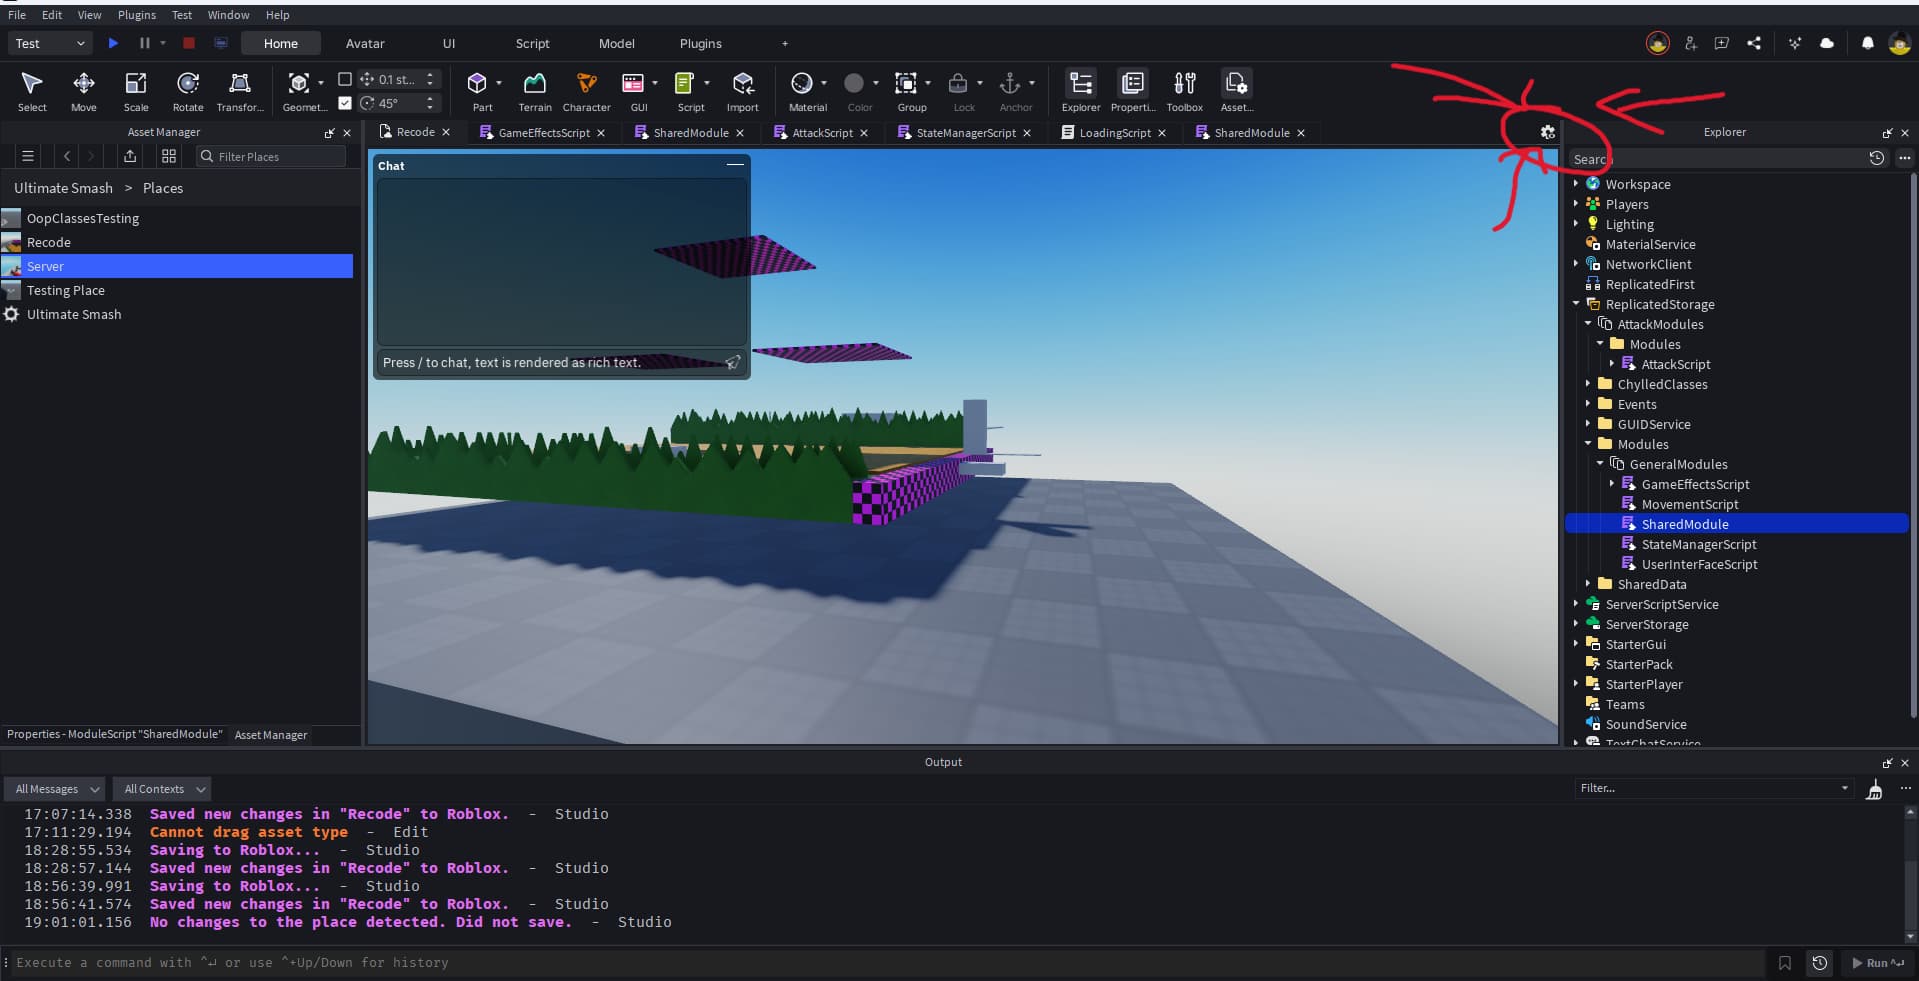Open the Testing Place entry
Viewport: 1919px width, 981px height.
click(x=66, y=290)
